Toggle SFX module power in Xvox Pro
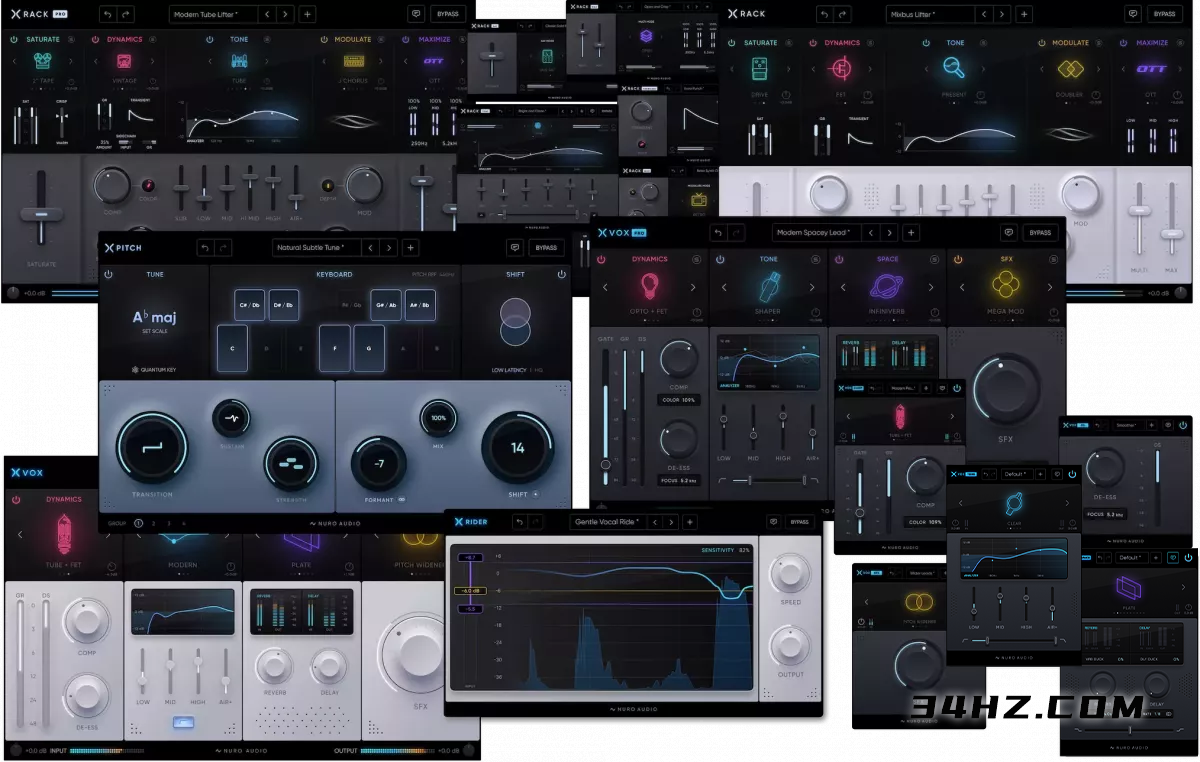The width and height of the screenshot is (1200, 762). 956,259
